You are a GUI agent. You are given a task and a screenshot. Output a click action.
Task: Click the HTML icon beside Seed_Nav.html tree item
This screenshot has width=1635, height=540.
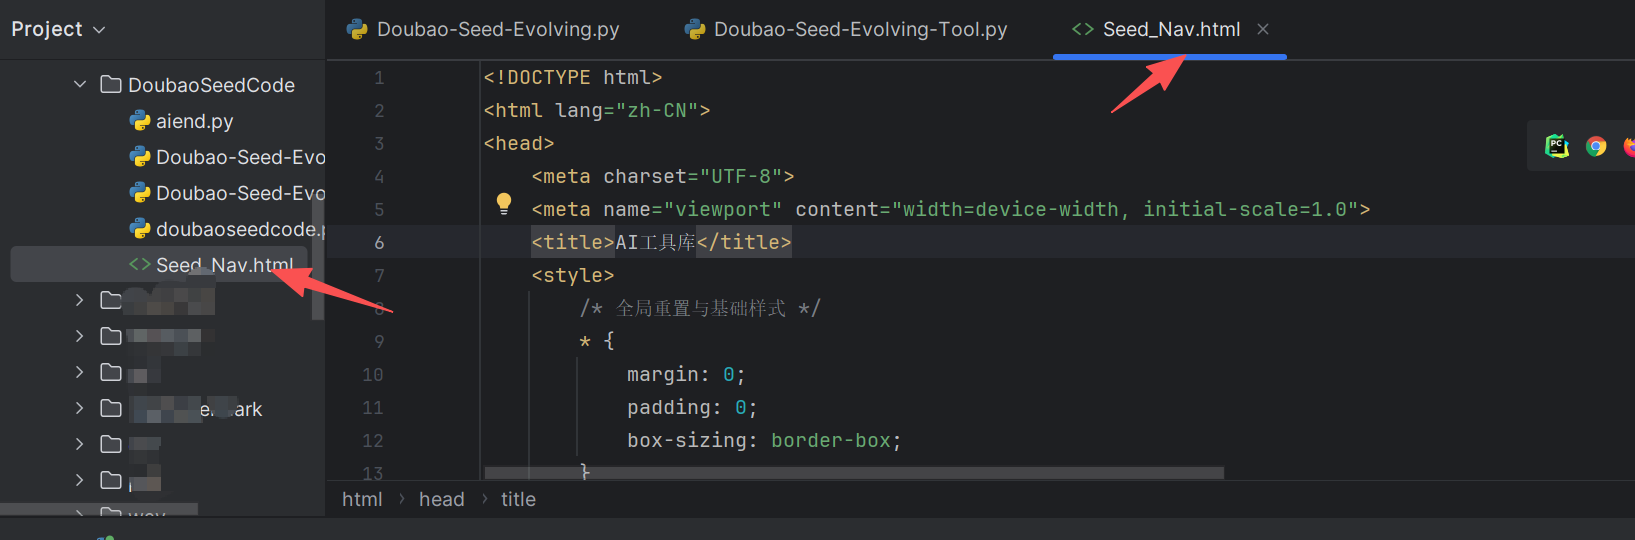140,265
